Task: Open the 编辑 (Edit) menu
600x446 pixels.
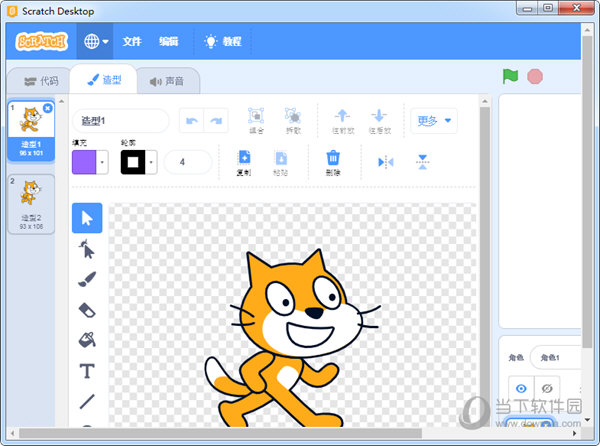Action: 169,41
